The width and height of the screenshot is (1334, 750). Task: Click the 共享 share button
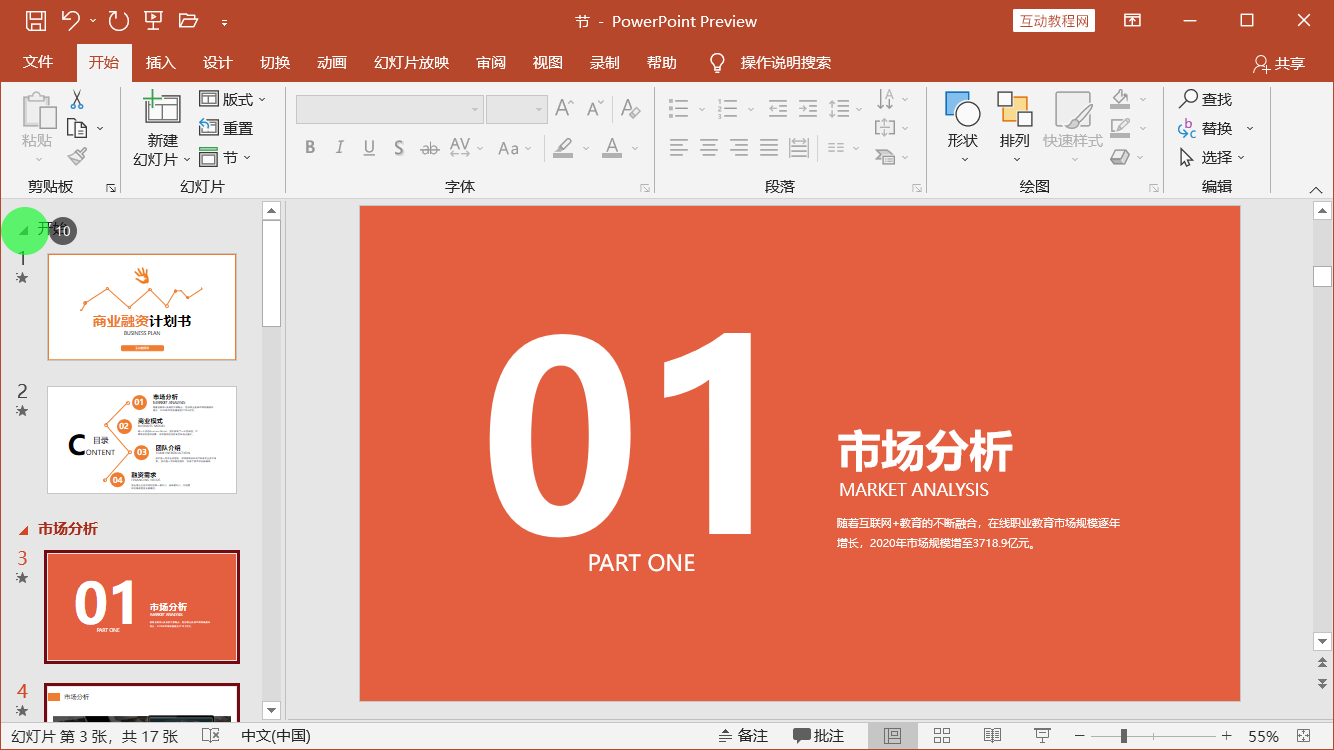click(x=1280, y=63)
